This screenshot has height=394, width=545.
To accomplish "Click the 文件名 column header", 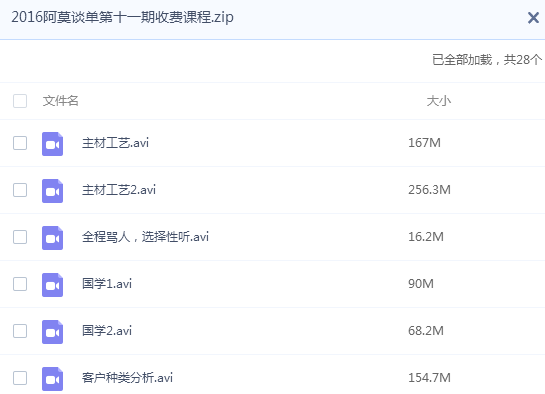I will [x=60, y=101].
